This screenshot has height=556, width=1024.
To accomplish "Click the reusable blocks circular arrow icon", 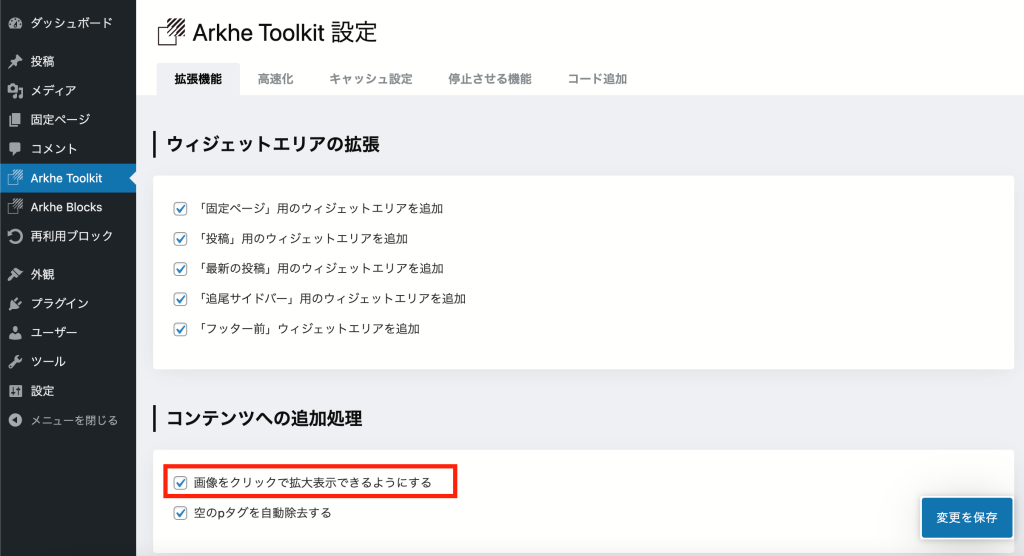I will pyautogui.click(x=15, y=236).
